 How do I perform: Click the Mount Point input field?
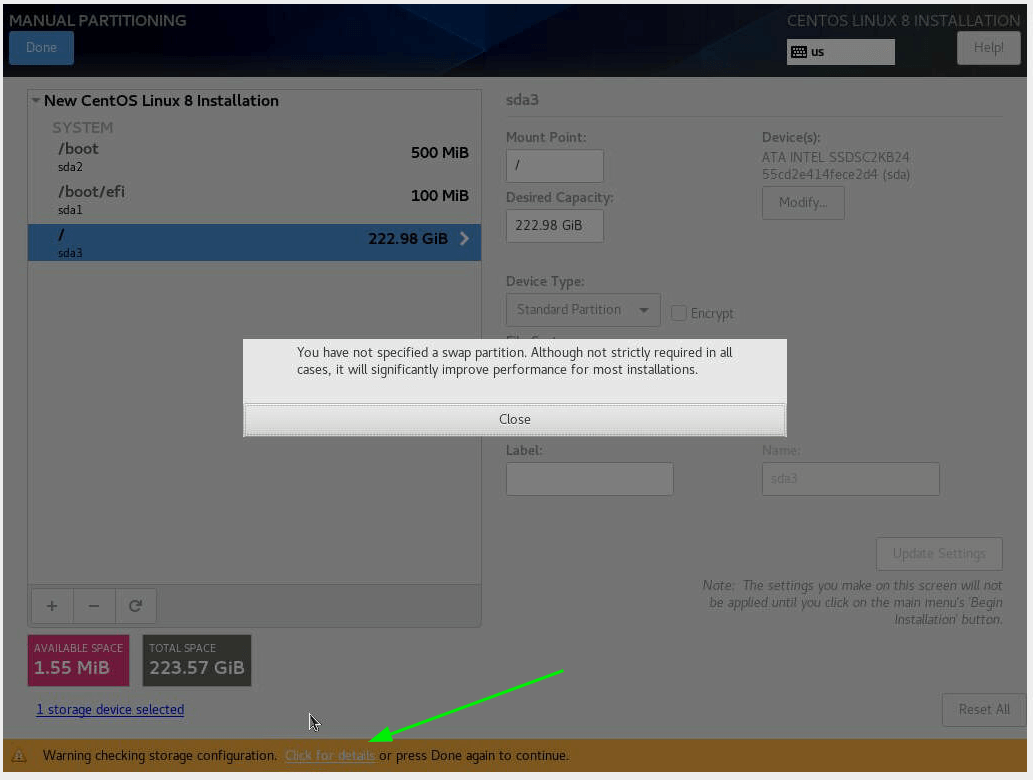pos(555,165)
